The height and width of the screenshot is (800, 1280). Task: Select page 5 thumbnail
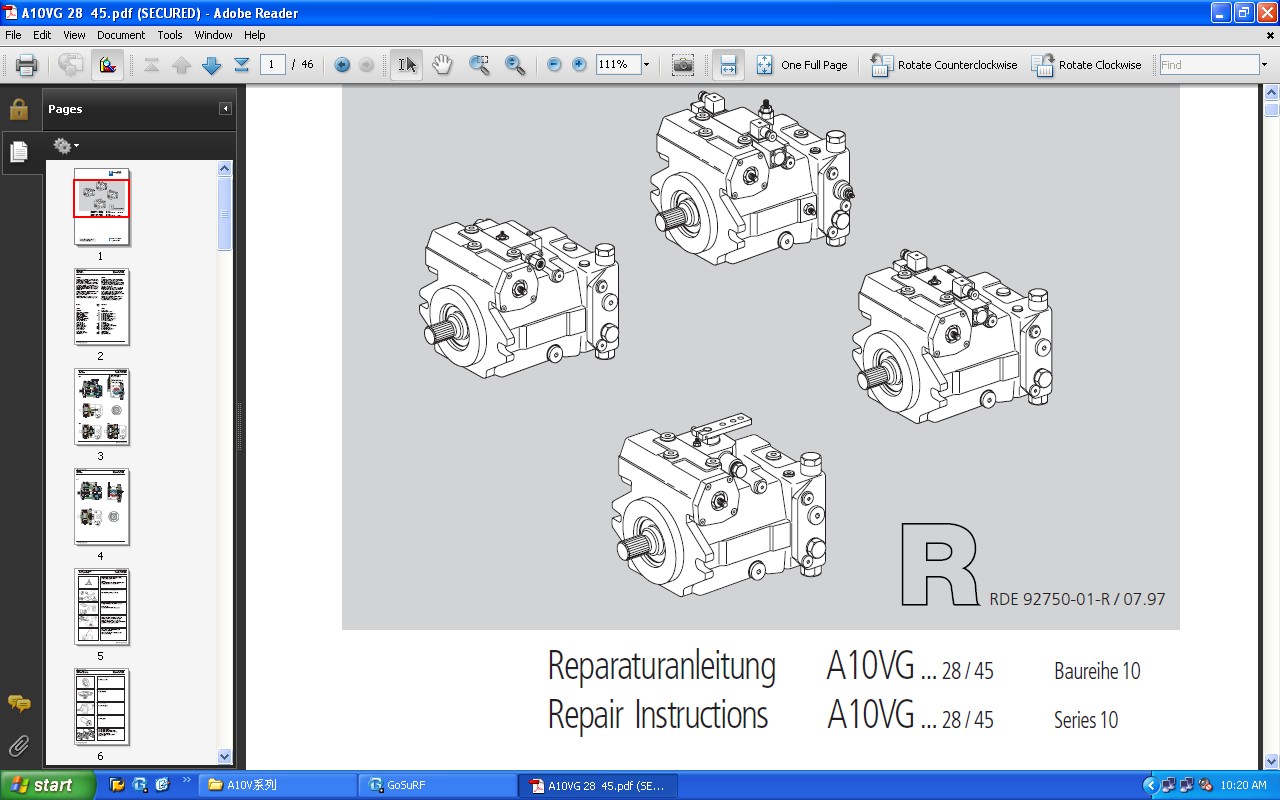(102, 607)
